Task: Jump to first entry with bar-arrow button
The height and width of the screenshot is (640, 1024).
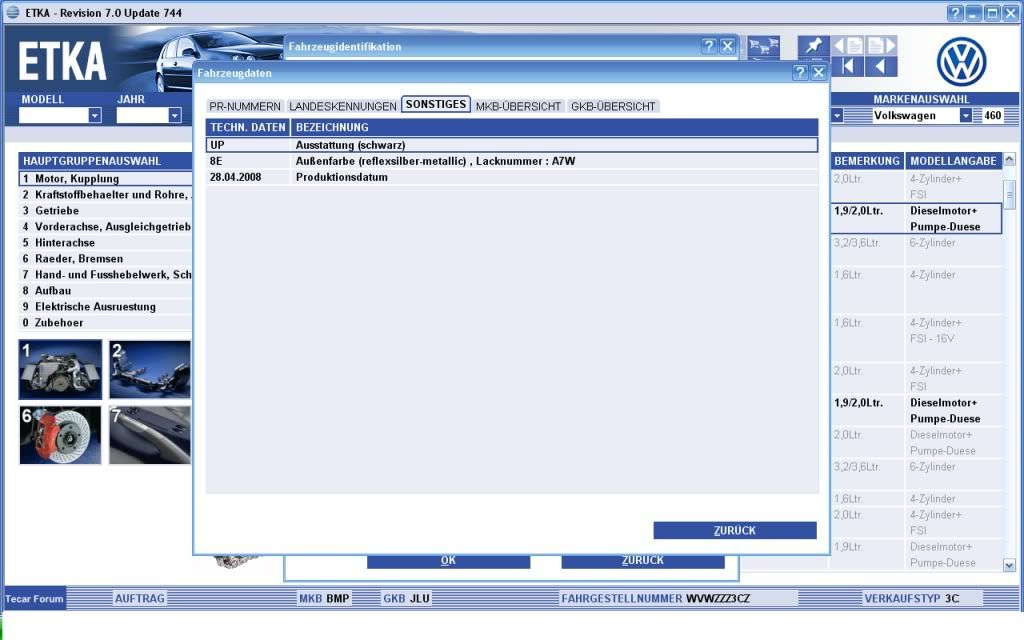Action: click(848, 66)
